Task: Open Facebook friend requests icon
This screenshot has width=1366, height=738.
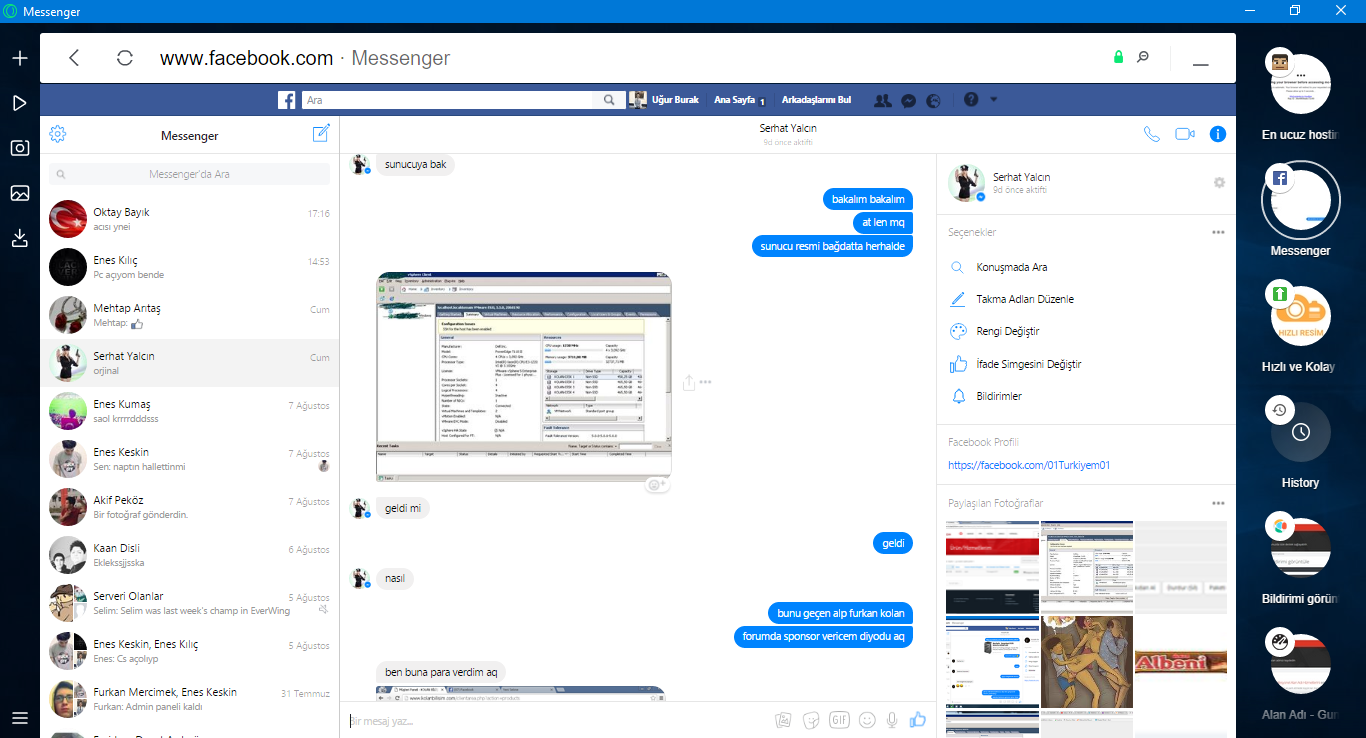Action: 882,100
